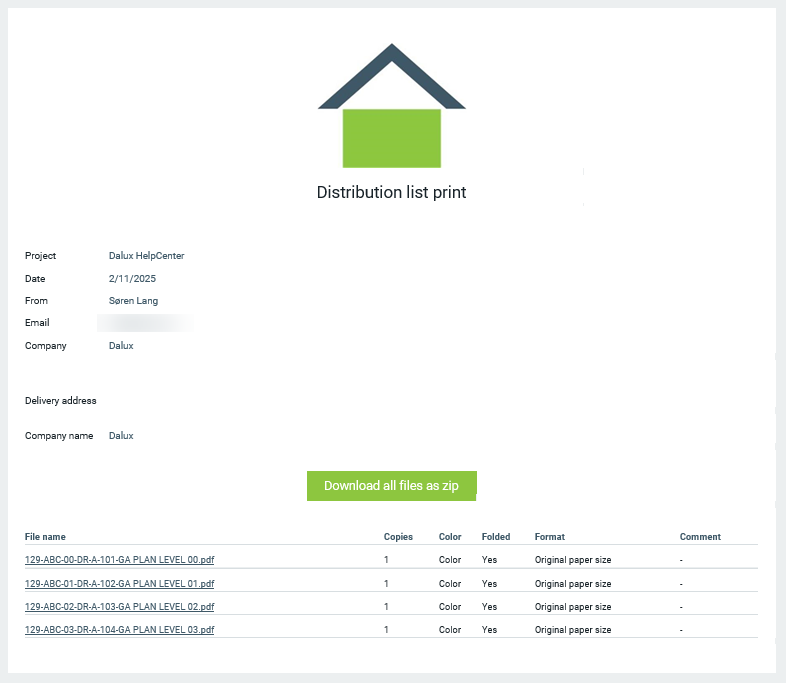Click the Color column header
Image resolution: width=786 pixels, height=683 pixels.
[x=450, y=537]
